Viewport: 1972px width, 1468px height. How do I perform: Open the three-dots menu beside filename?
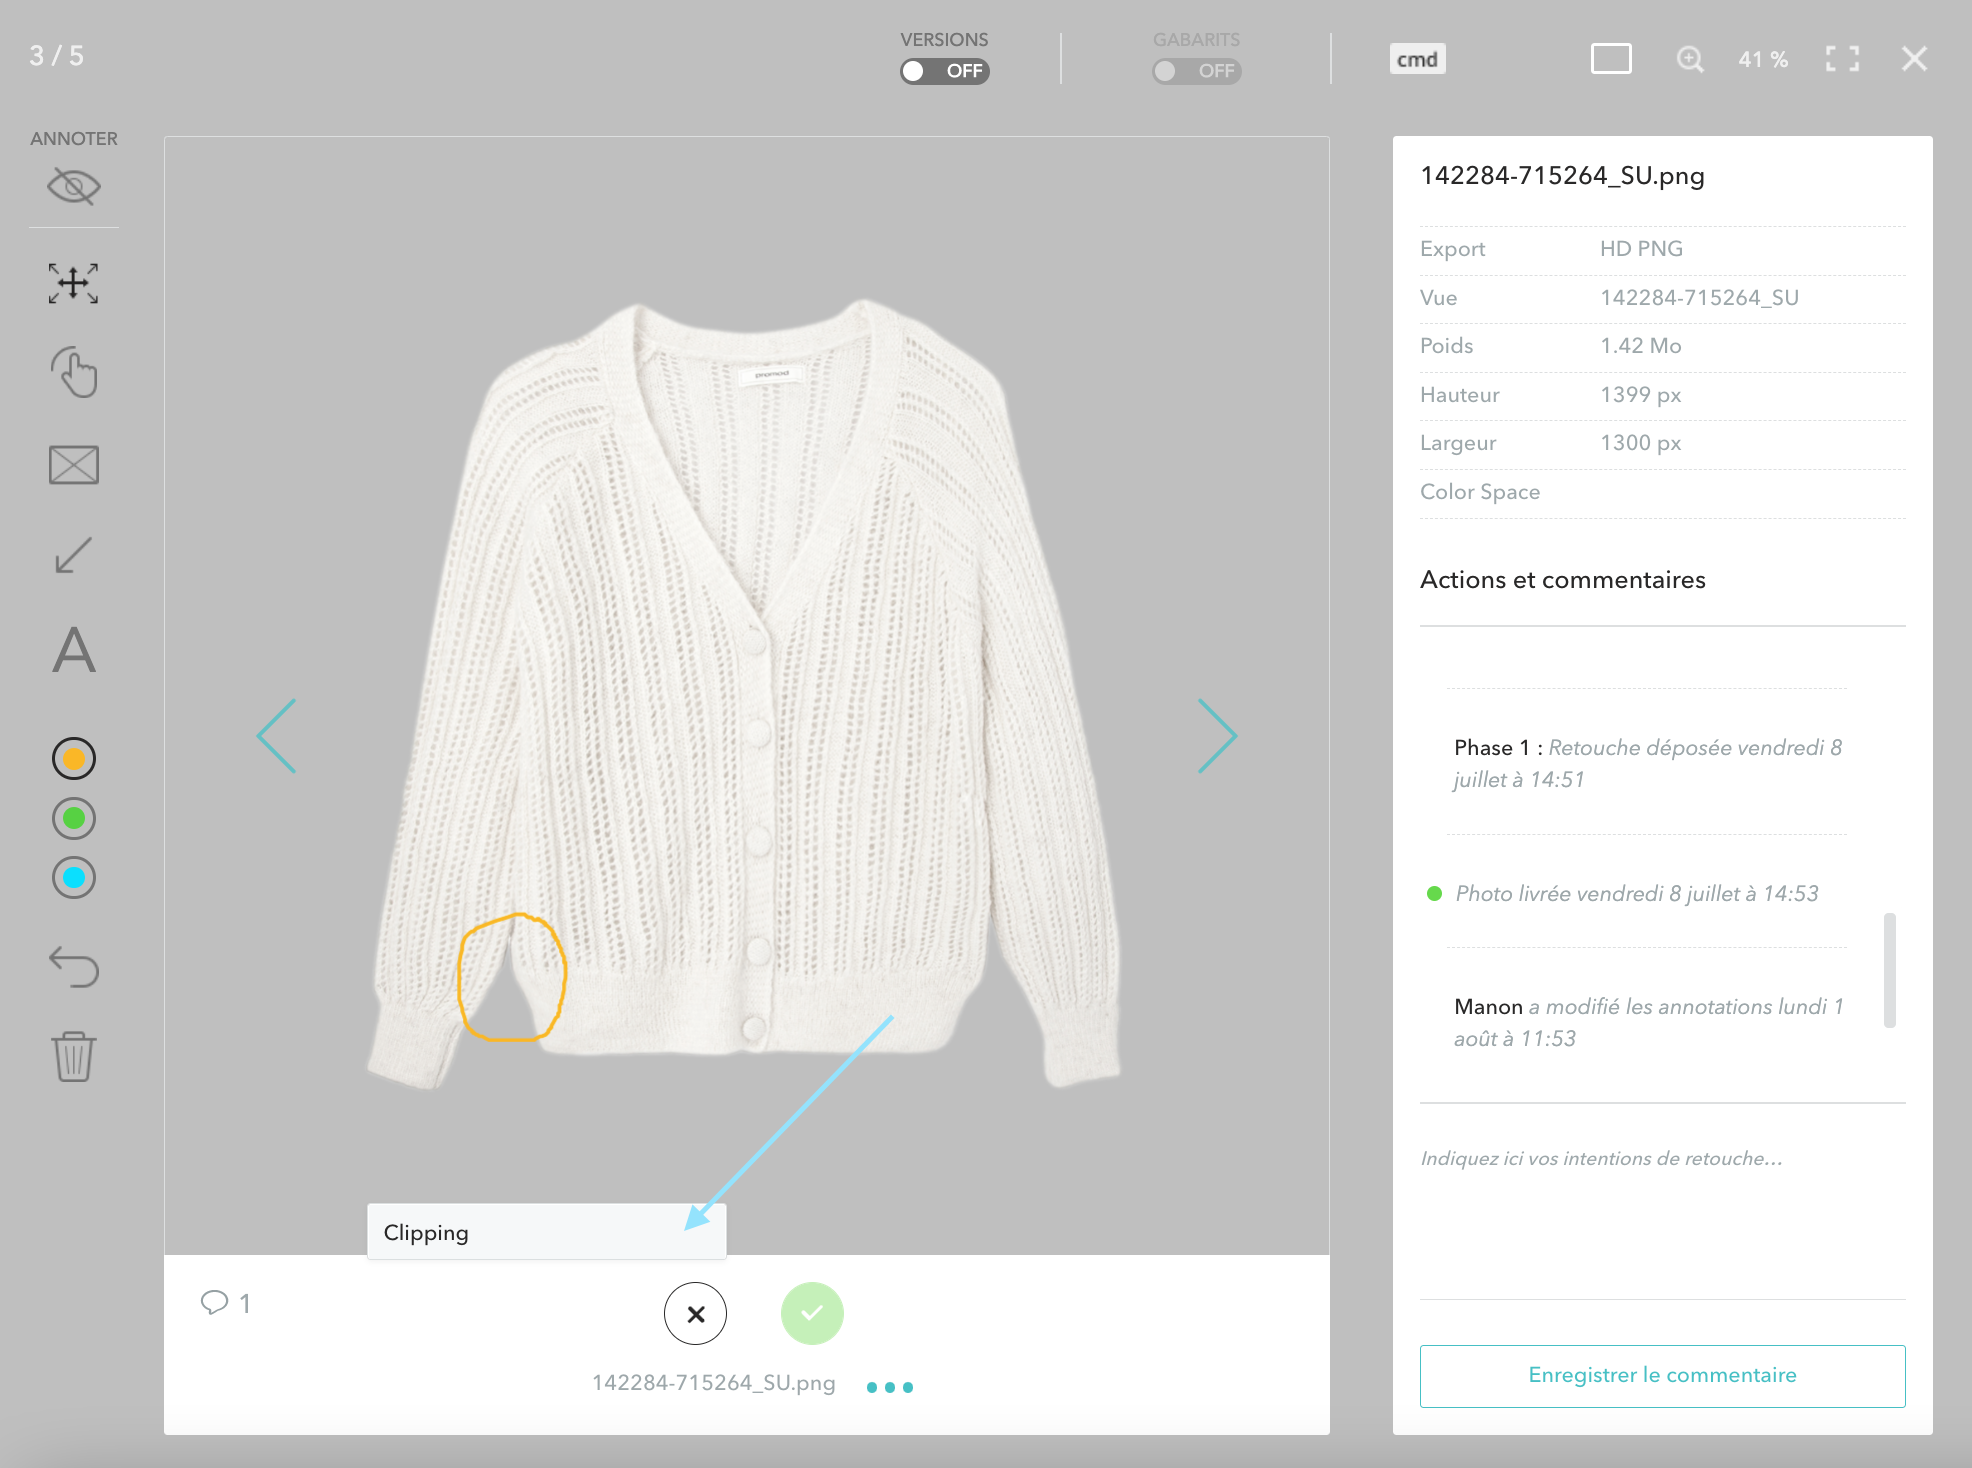(x=889, y=1387)
